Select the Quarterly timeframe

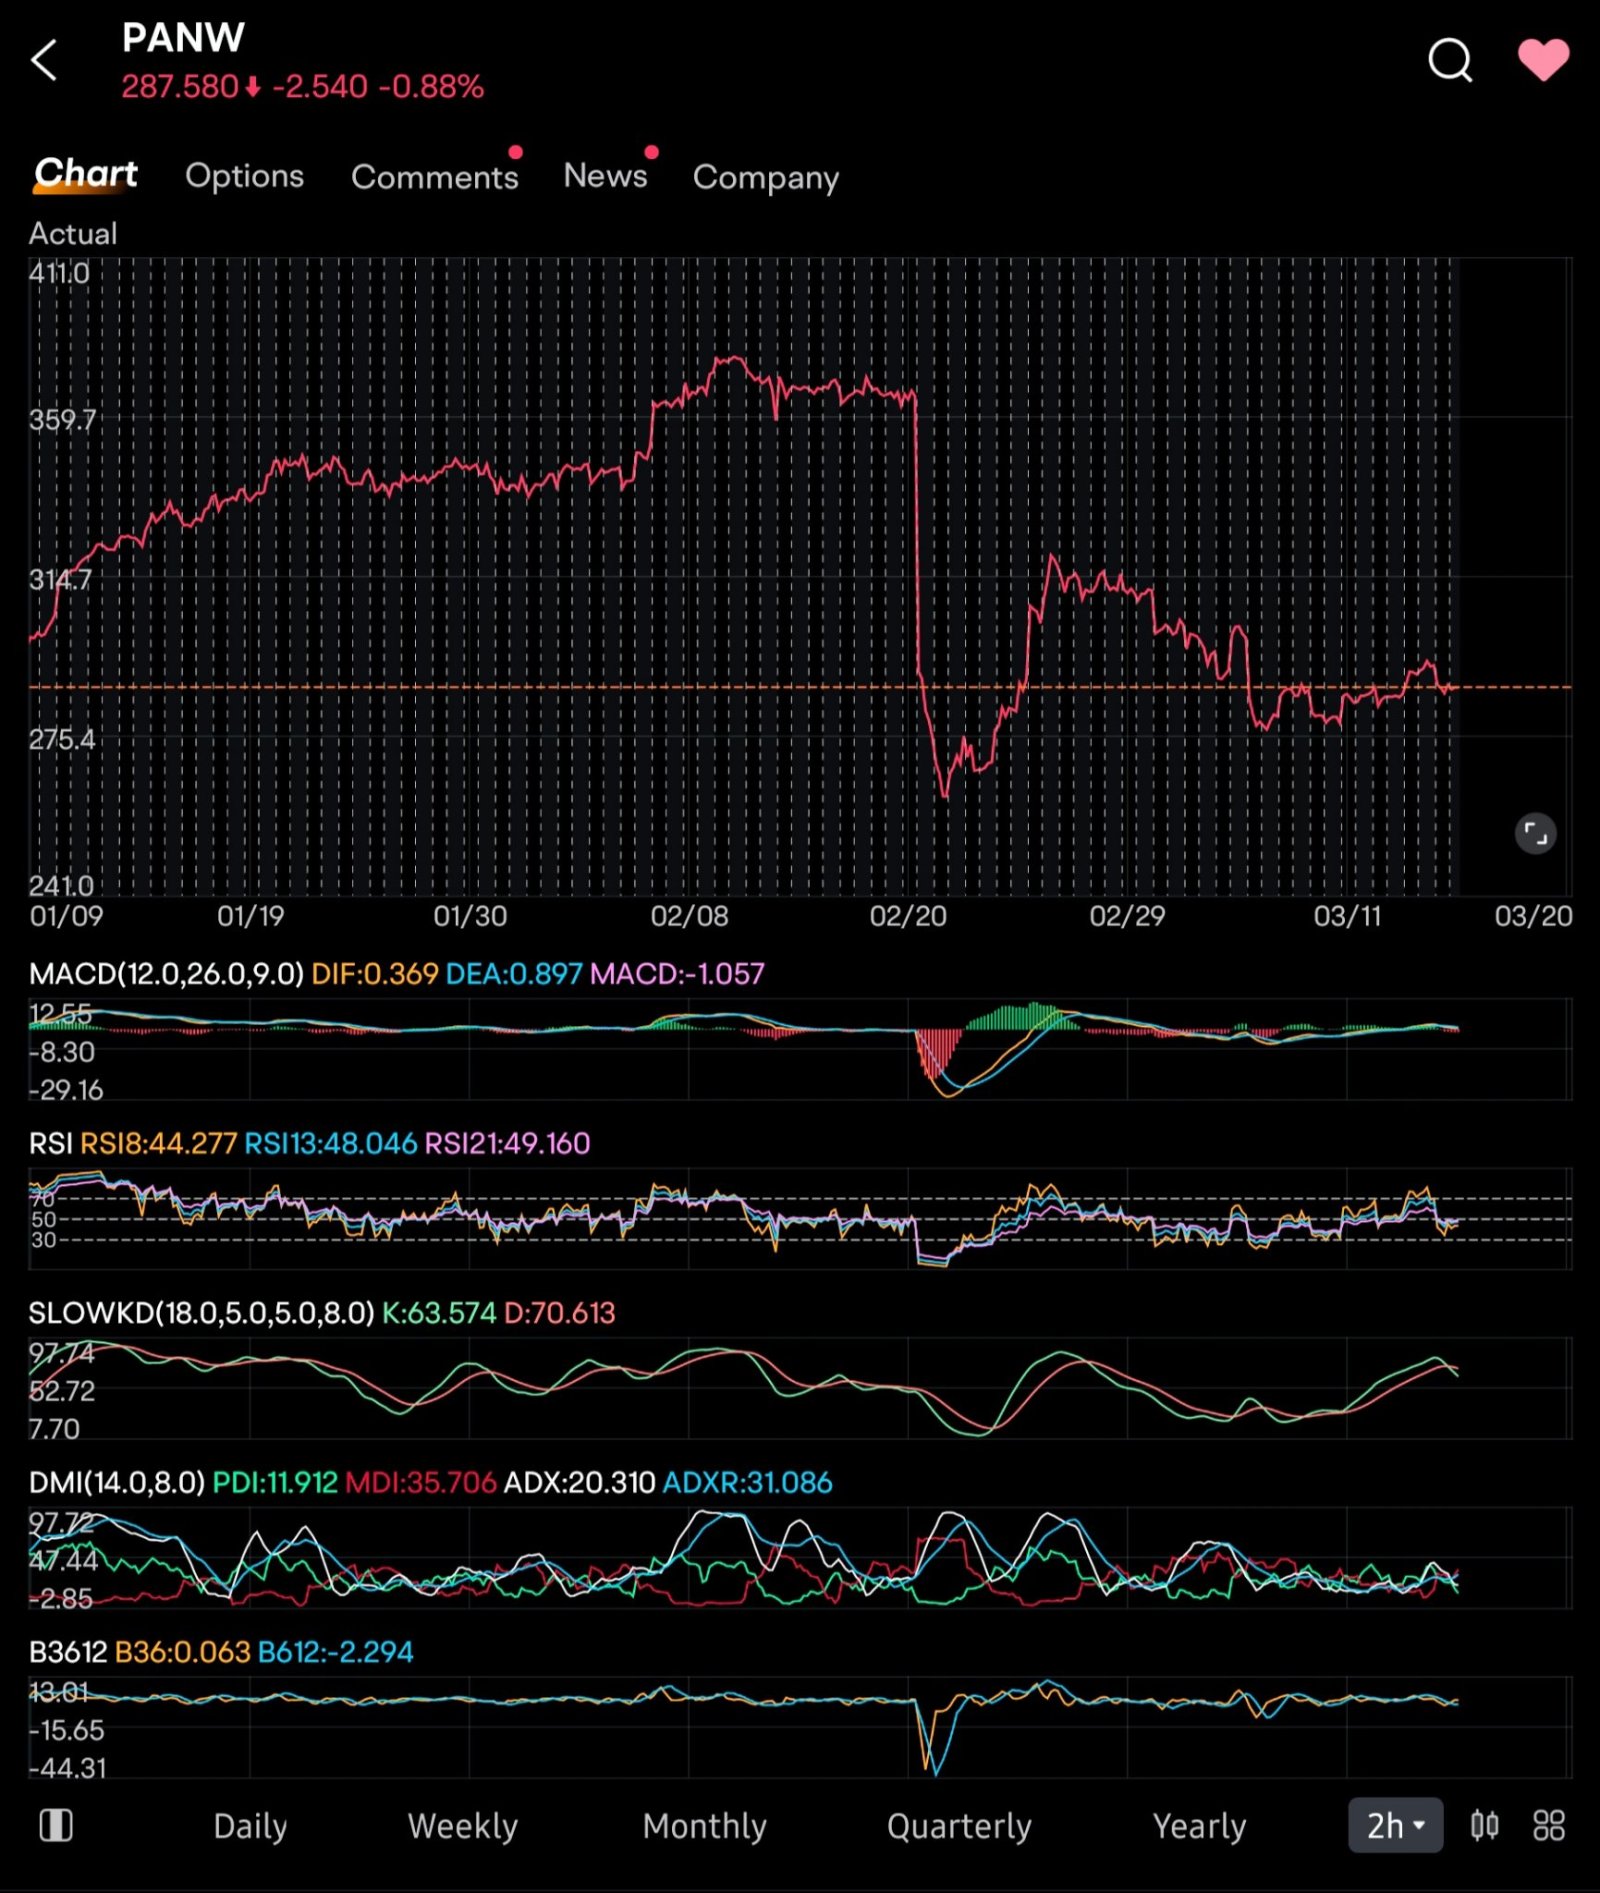point(959,1827)
